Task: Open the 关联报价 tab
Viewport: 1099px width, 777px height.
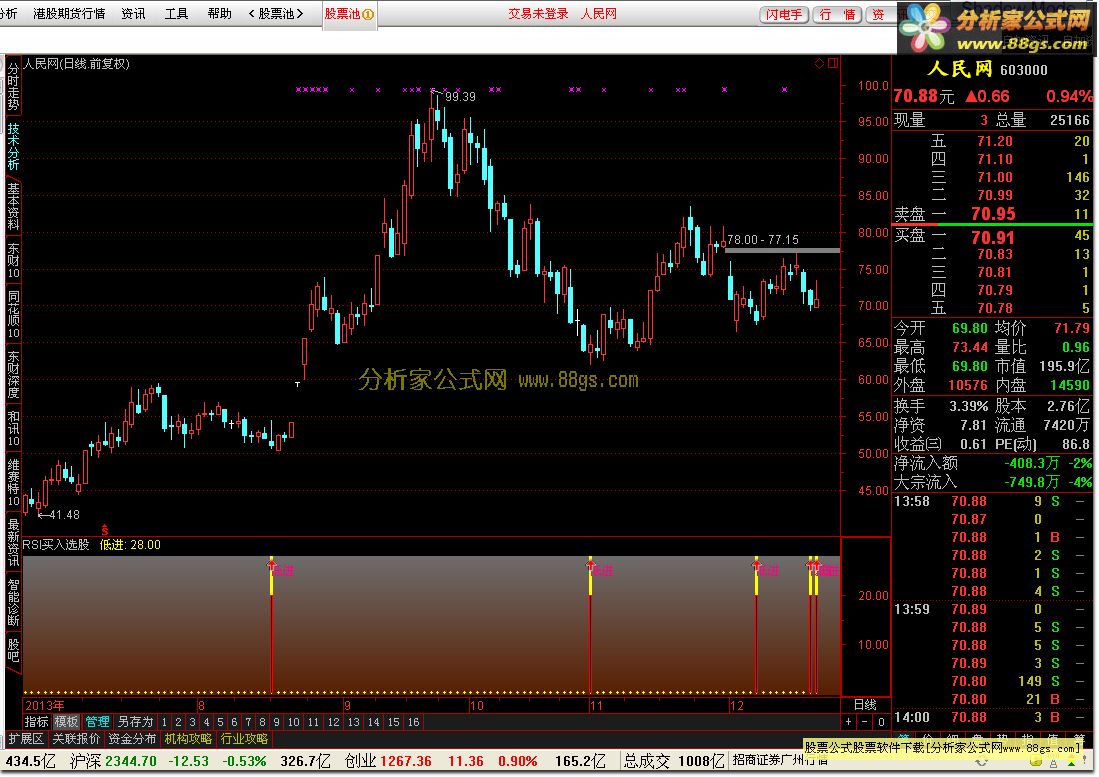Action: tap(76, 738)
